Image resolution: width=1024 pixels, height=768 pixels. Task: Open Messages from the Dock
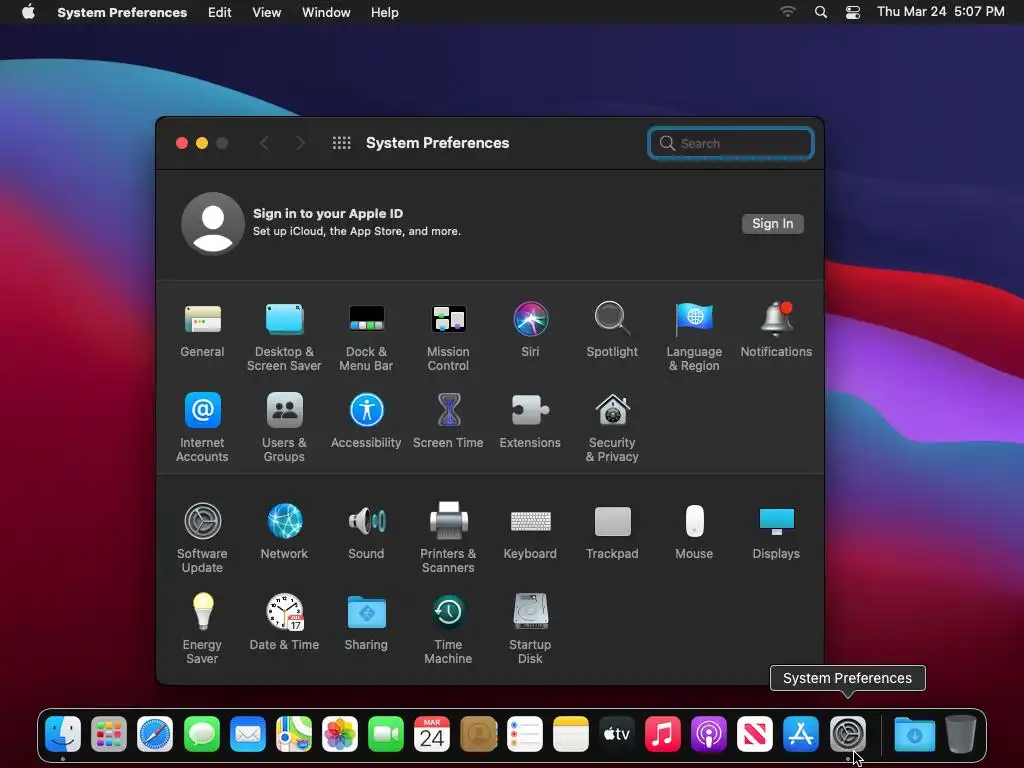pyautogui.click(x=202, y=734)
